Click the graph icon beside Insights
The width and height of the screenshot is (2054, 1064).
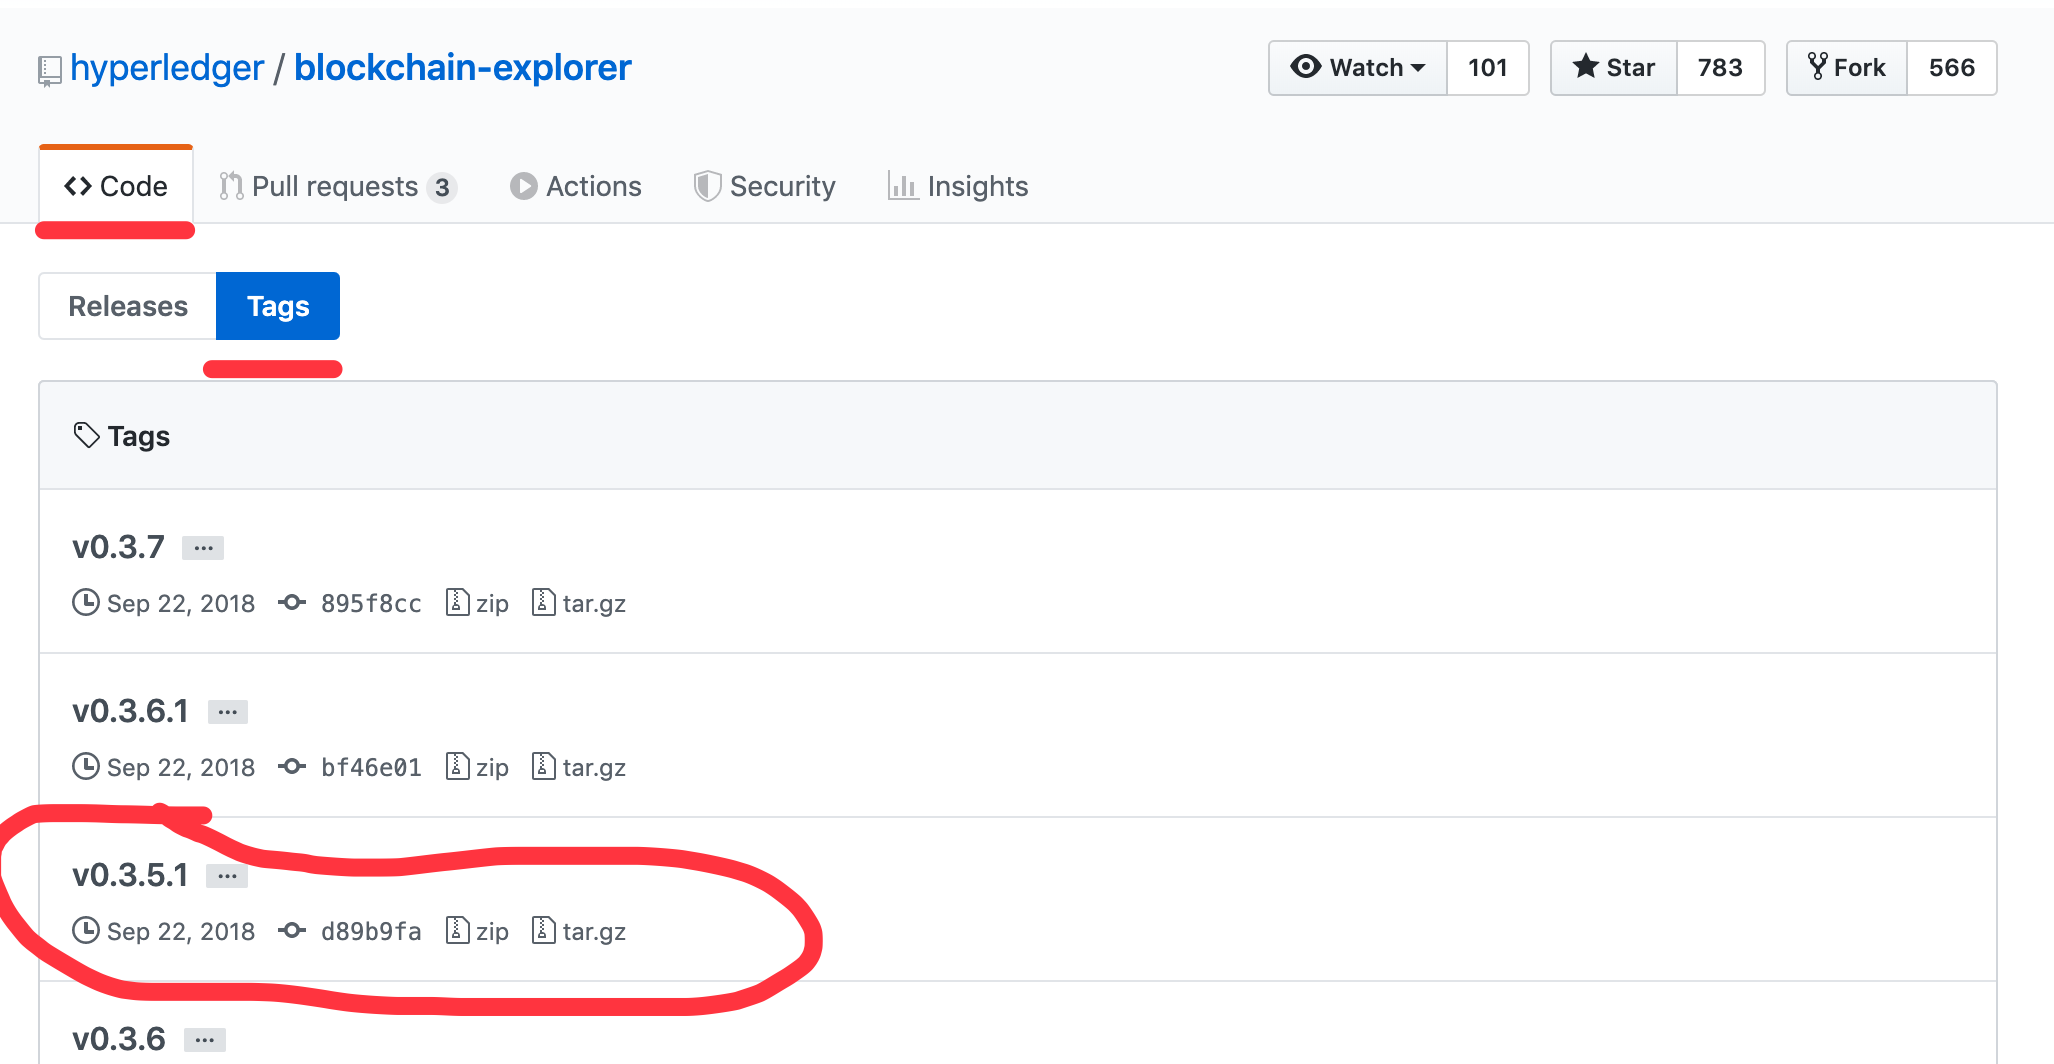pyautogui.click(x=903, y=186)
